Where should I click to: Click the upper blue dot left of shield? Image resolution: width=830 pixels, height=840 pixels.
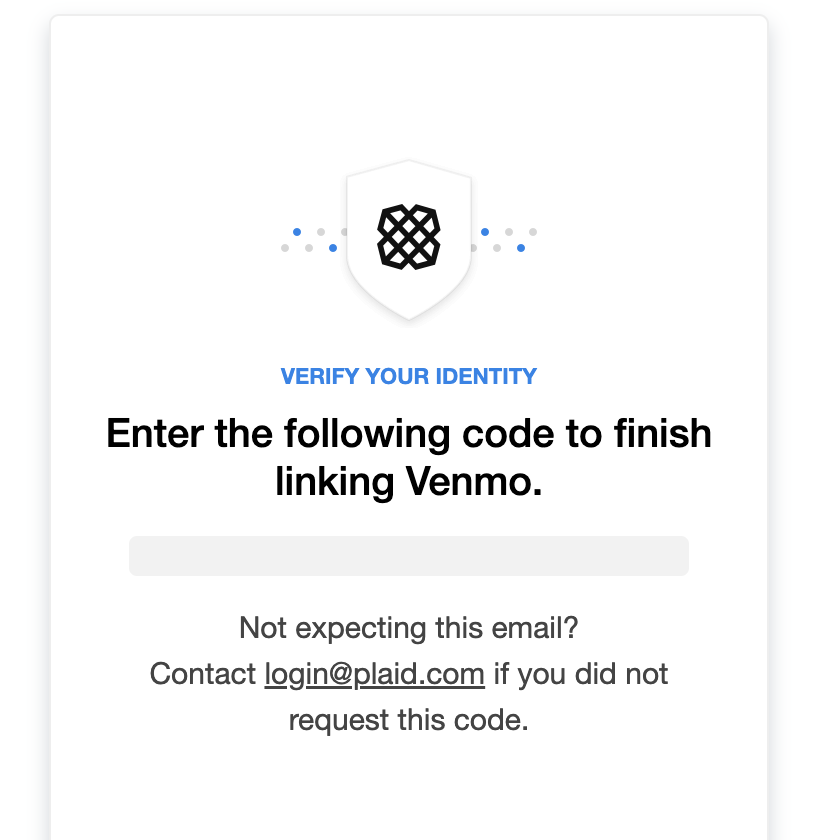pos(297,232)
